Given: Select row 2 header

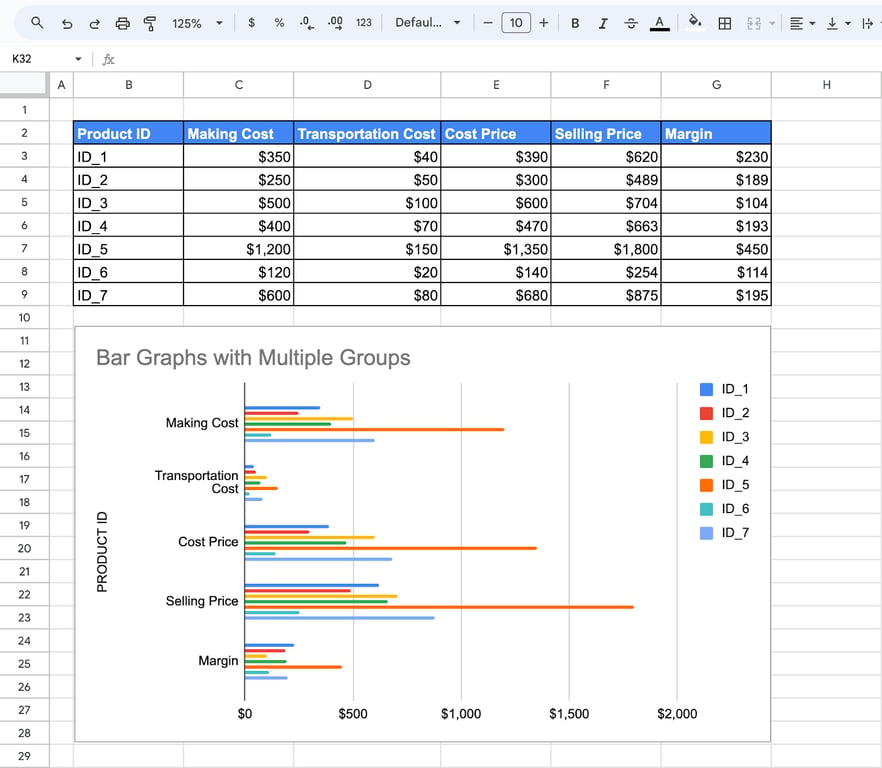Looking at the screenshot, I should [24, 133].
